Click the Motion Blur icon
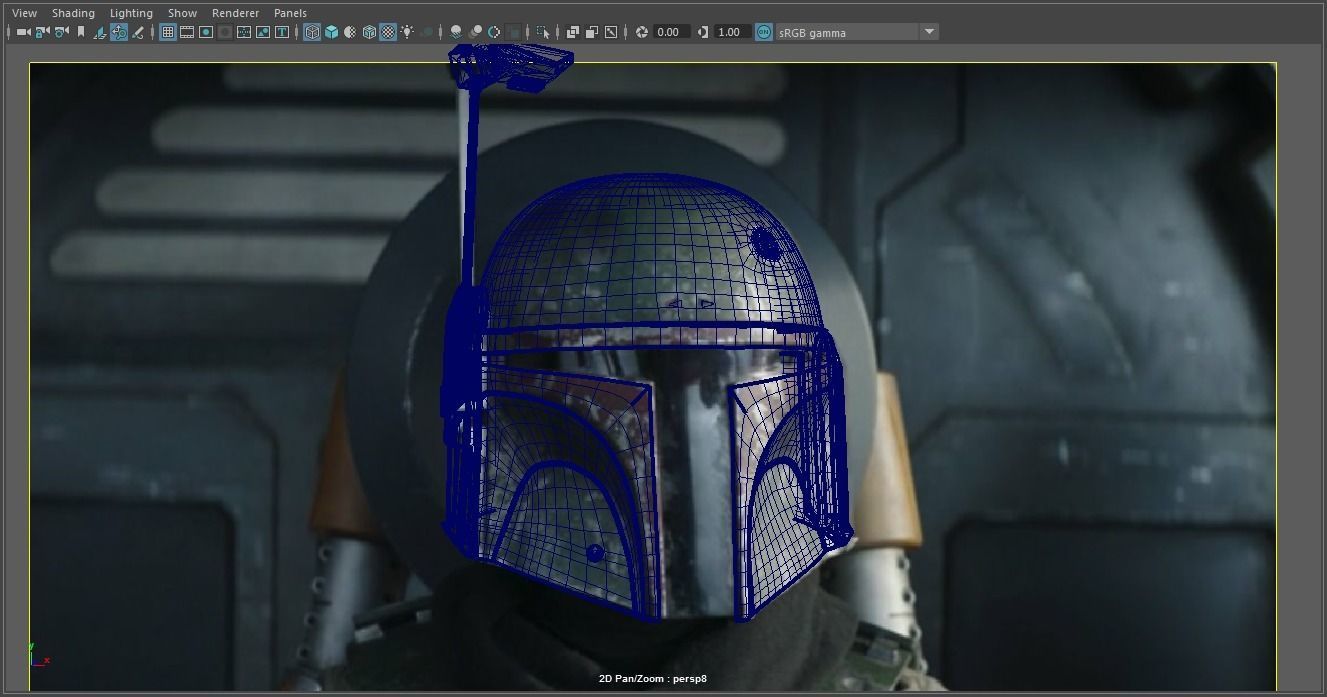Viewport: 1327px width, 697px height. [475, 32]
